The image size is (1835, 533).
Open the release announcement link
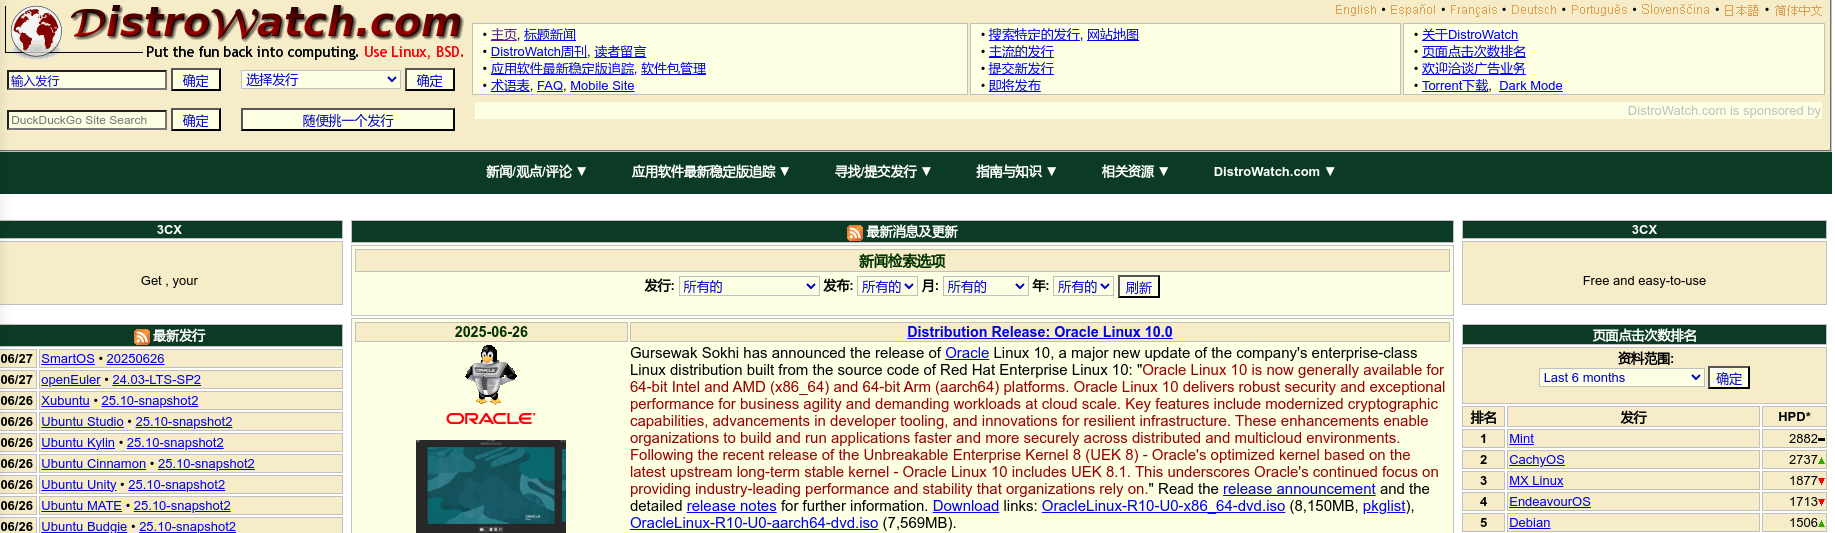point(1299,489)
